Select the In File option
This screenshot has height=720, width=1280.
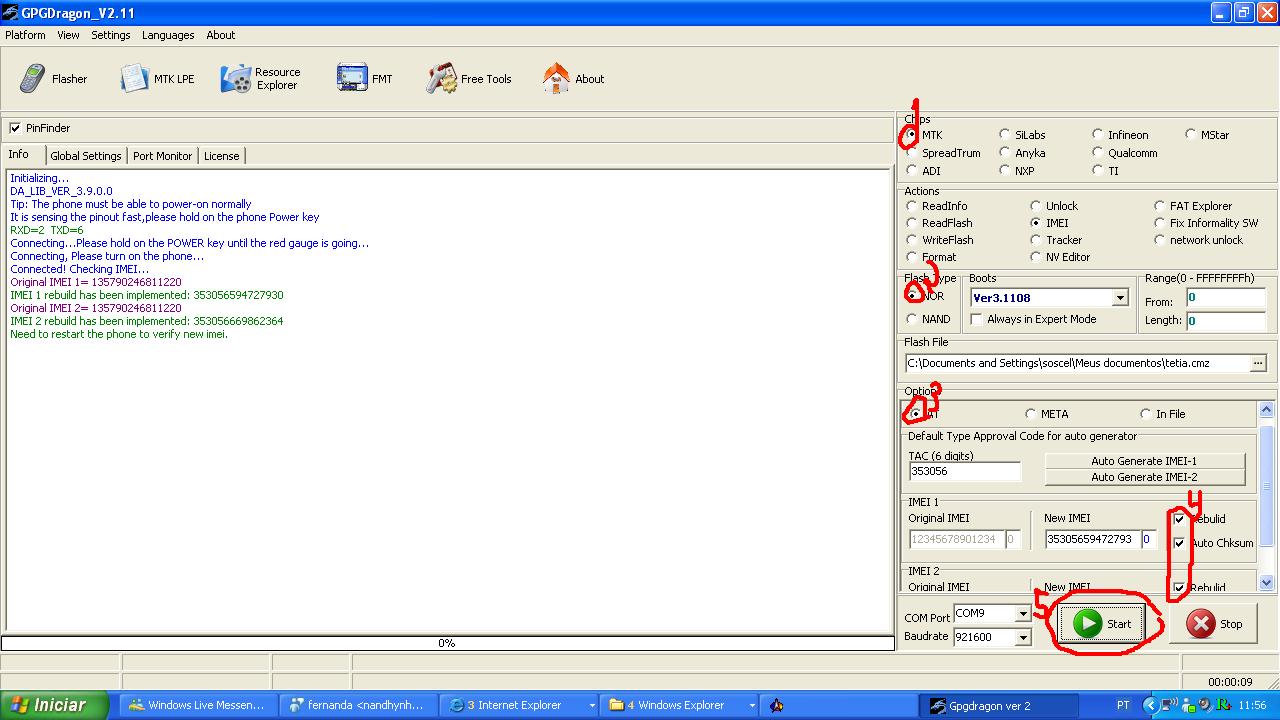click(x=1145, y=414)
